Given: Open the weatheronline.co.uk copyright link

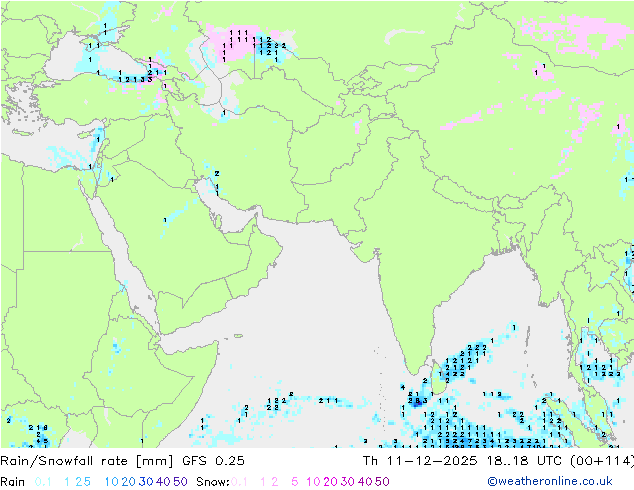Looking at the screenshot, I should [550, 481].
